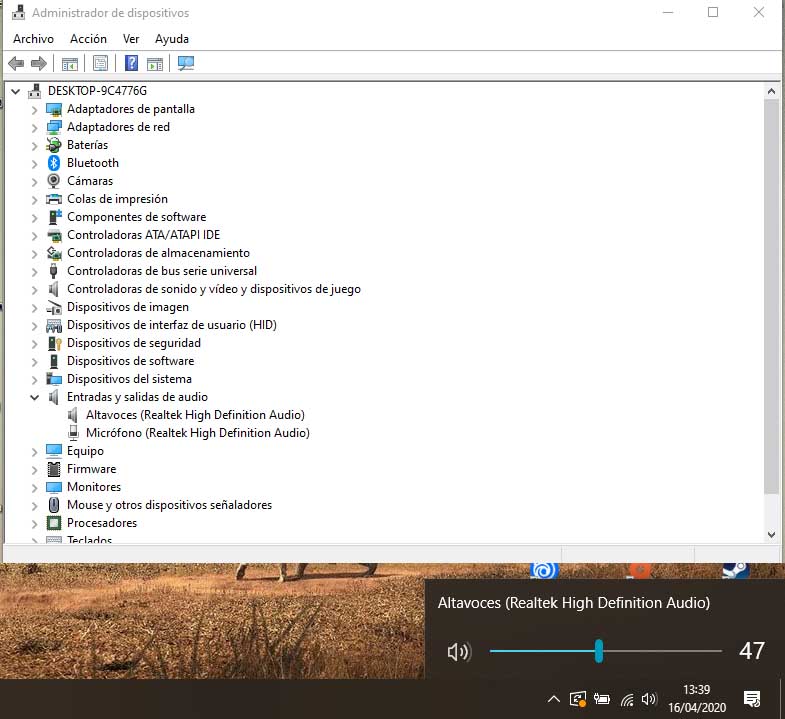Open the Archivo menu
The width and height of the screenshot is (785, 719).
tap(33, 39)
